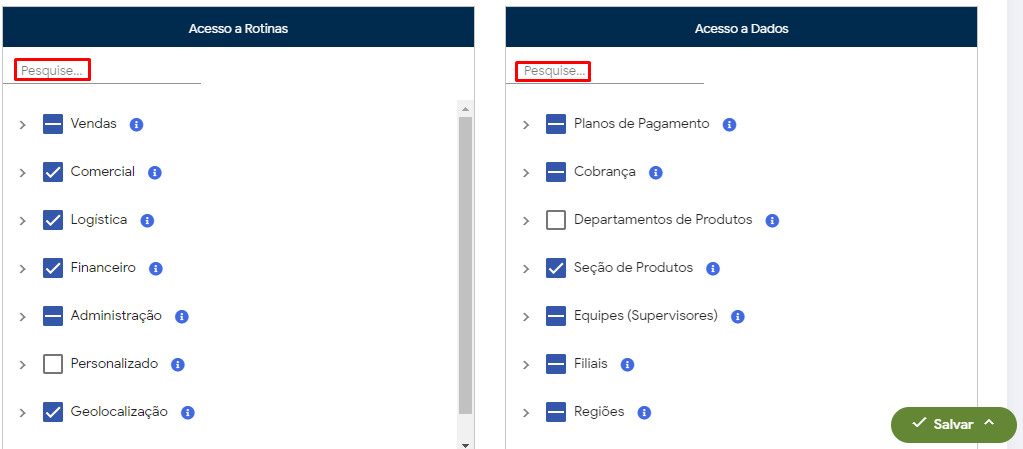
Task: Click the Acesso a Rotinas panel header
Action: 238,28
